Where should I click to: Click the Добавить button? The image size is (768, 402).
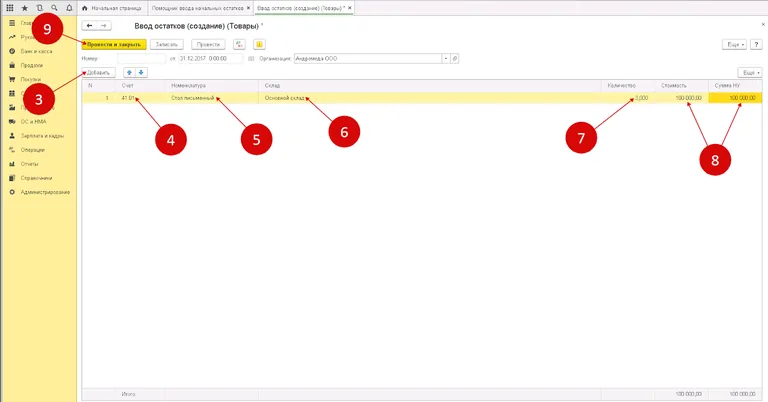[x=98, y=73]
